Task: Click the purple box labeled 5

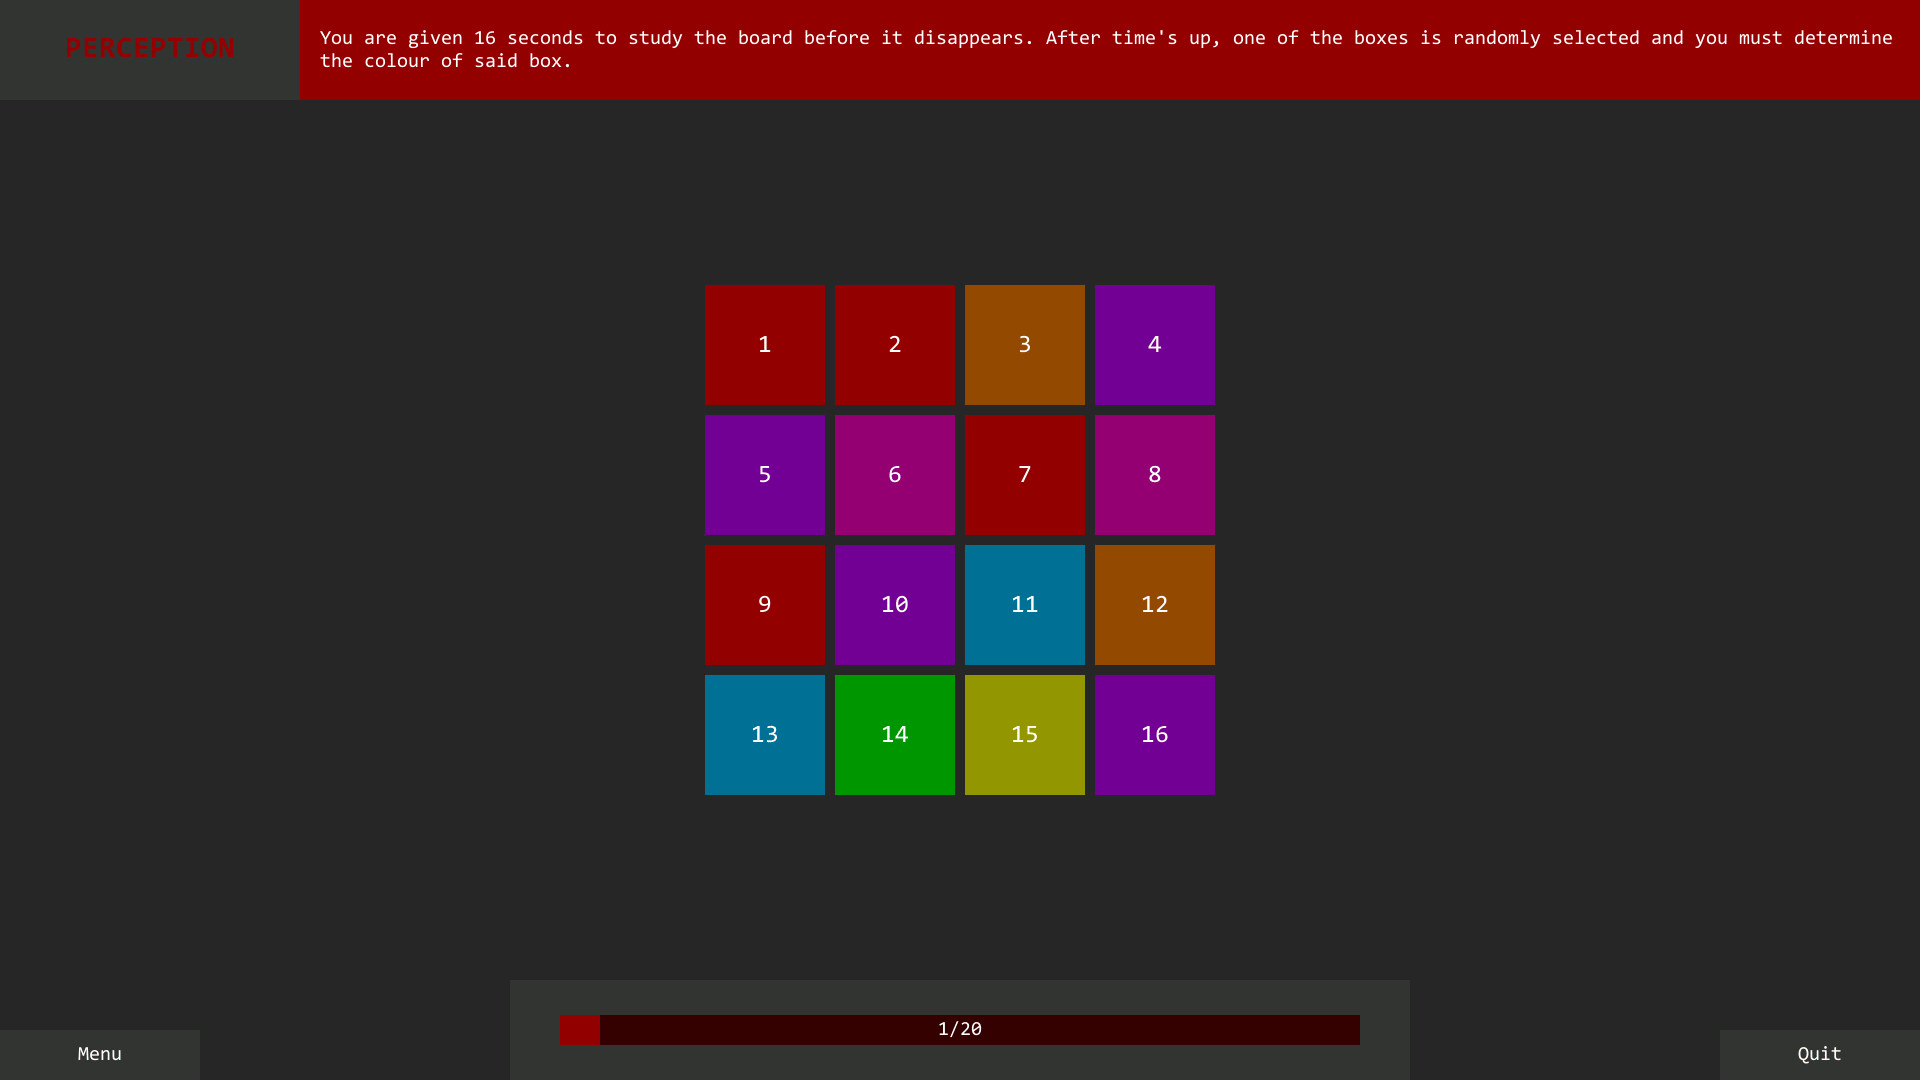Action: pyautogui.click(x=765, y=475)
